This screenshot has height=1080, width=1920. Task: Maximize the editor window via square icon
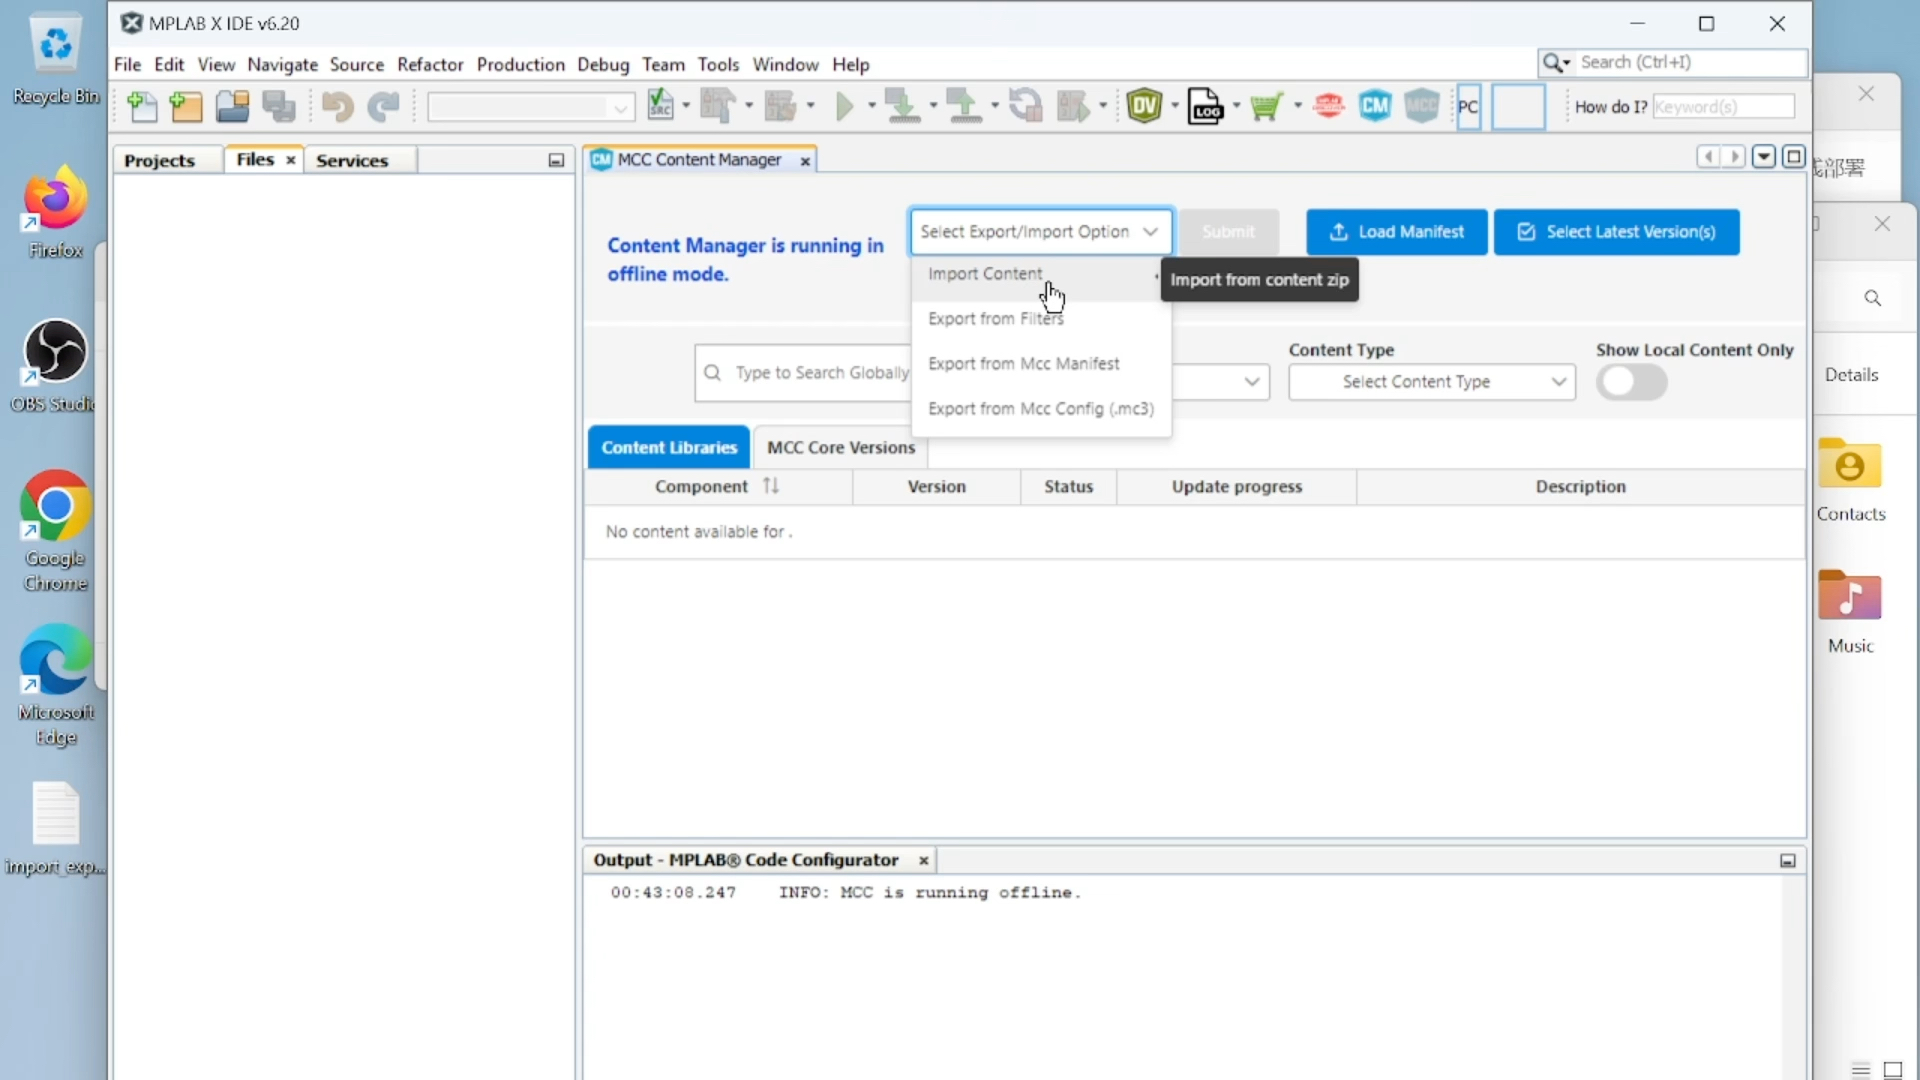[1794, 157]
